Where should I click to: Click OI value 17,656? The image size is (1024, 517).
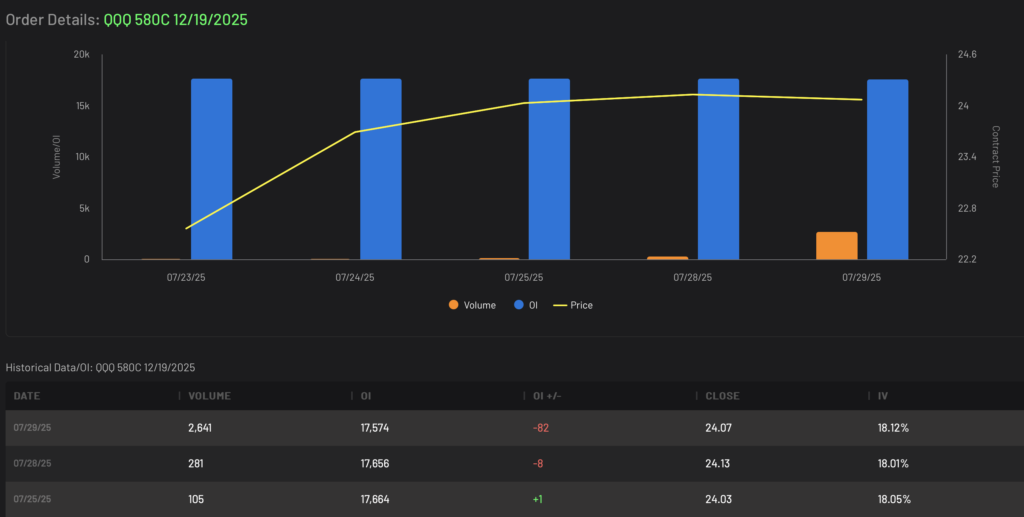[375, 464]
